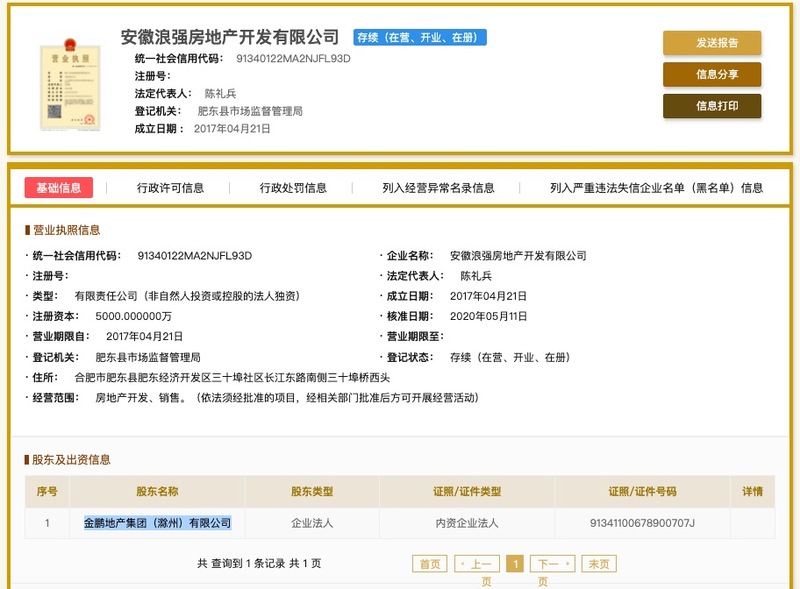Jump to last page with 末页

click(599, 563)
